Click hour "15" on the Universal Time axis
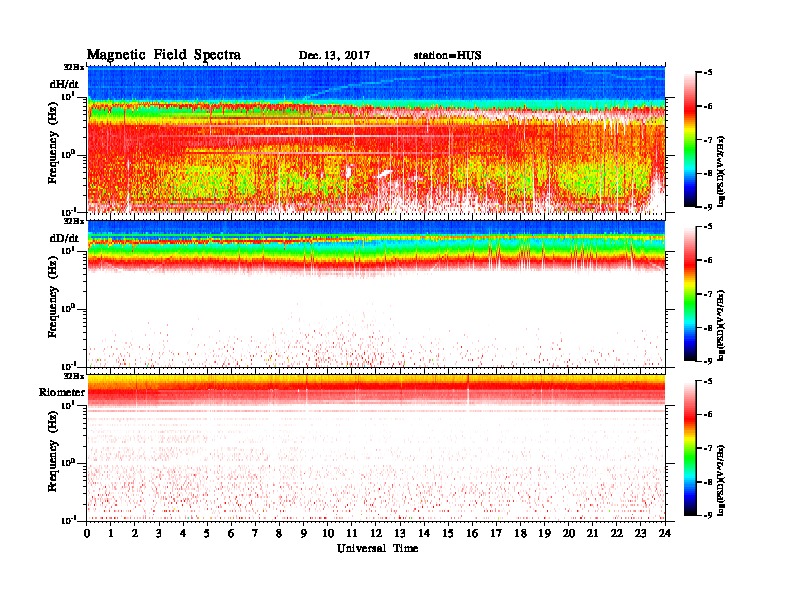This screenshot has width=792, height=612. (448, 533)
